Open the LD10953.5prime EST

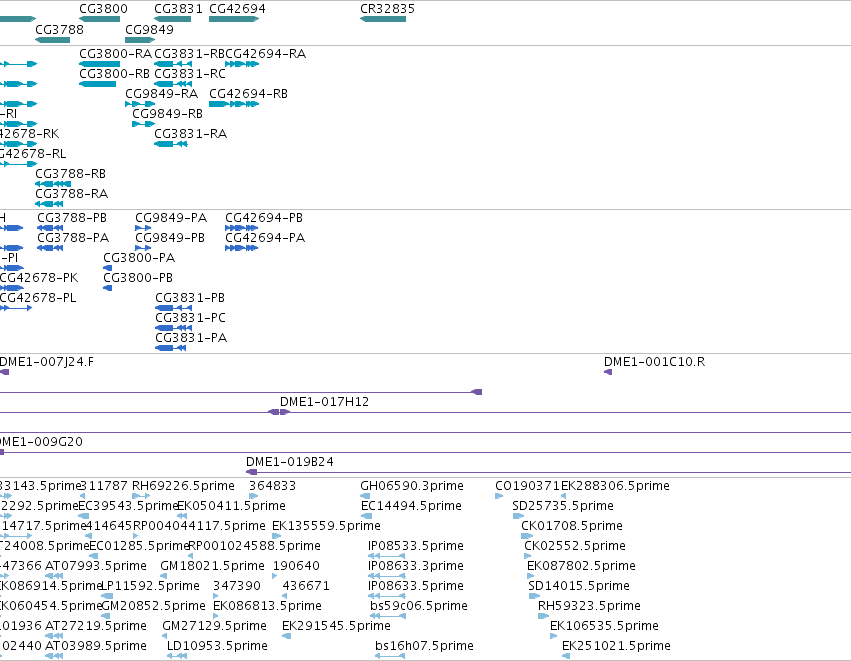pyautogui.click(x=177, y=656)
